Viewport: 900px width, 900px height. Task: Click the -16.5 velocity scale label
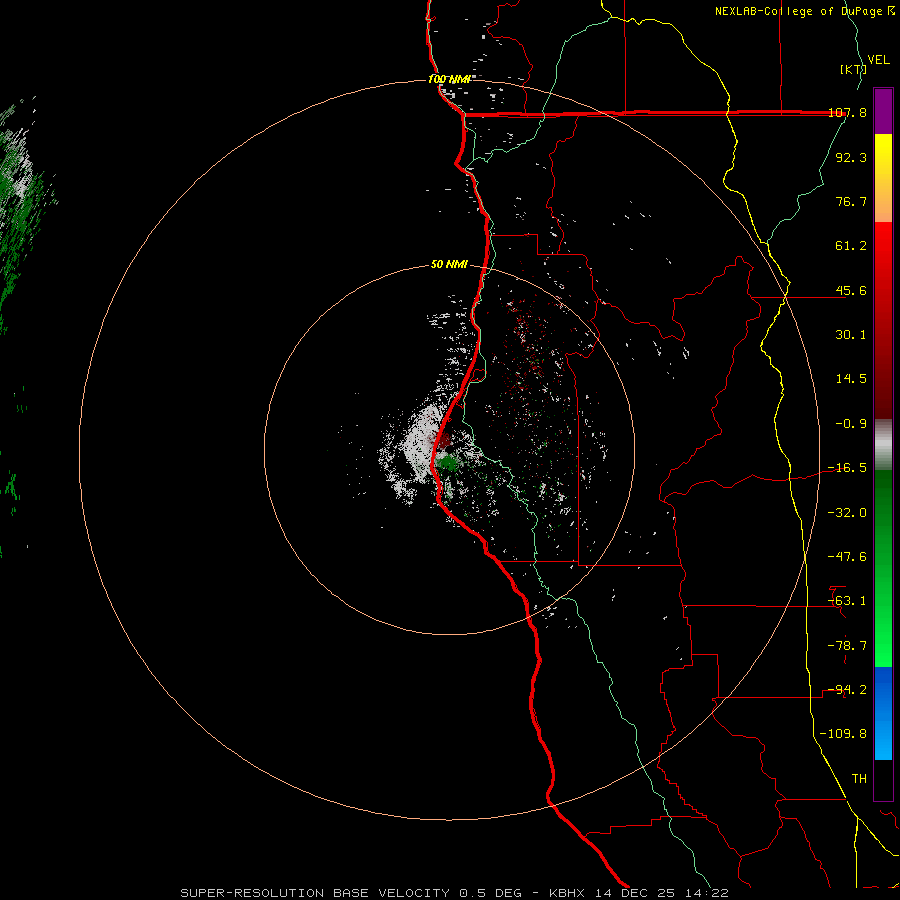(847, 468)
